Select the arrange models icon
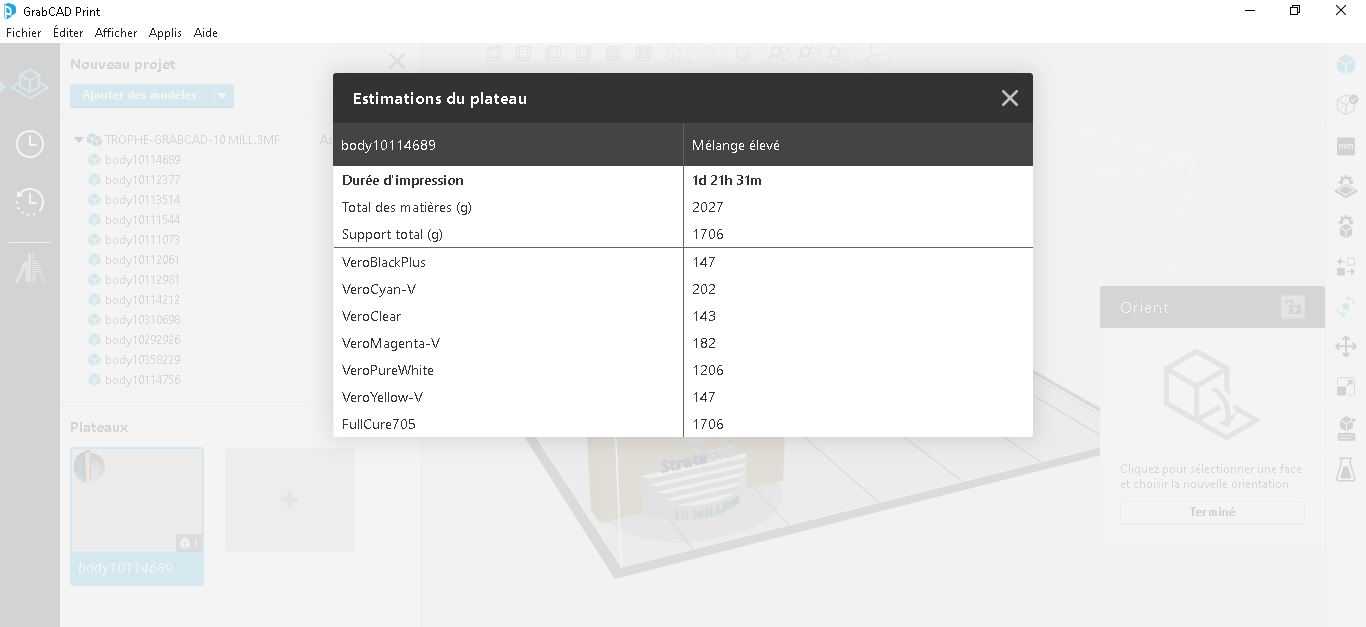 point(1346,267)
